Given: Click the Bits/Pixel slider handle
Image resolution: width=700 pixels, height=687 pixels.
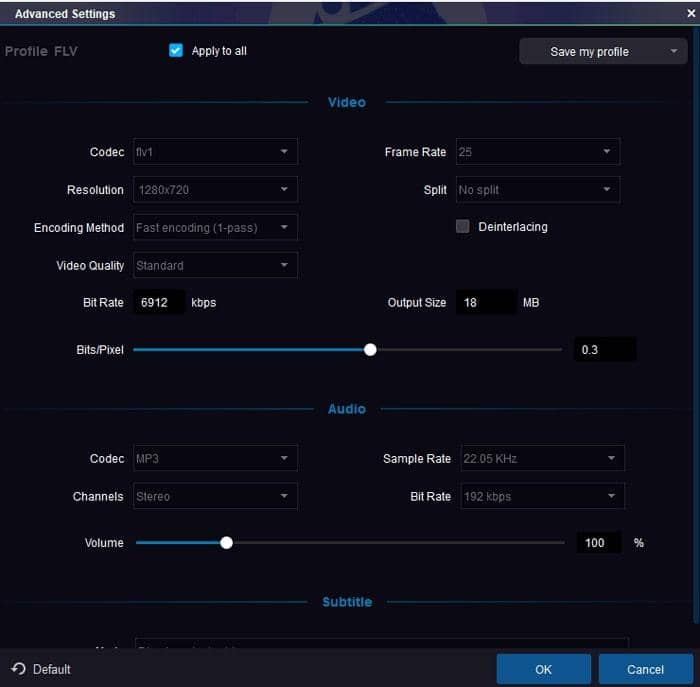Looking at the screenshot, I should pos(370,350).
